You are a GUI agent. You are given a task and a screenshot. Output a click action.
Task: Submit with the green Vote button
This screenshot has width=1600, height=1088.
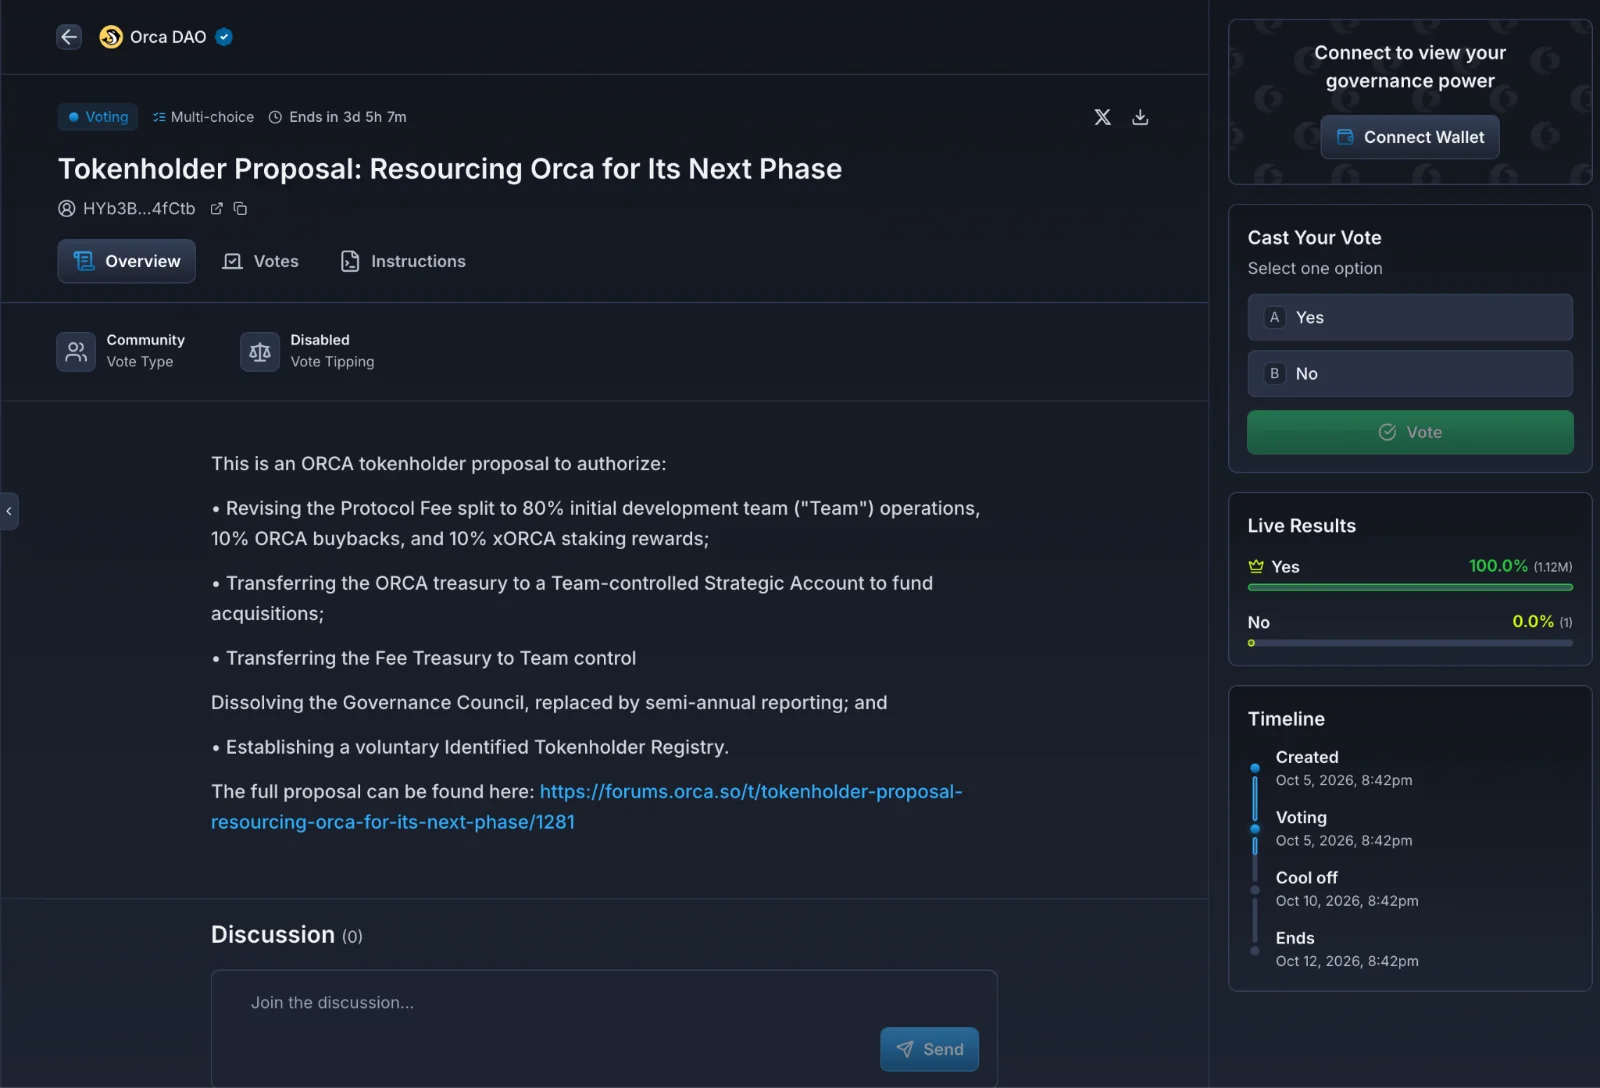(1410, 432)
